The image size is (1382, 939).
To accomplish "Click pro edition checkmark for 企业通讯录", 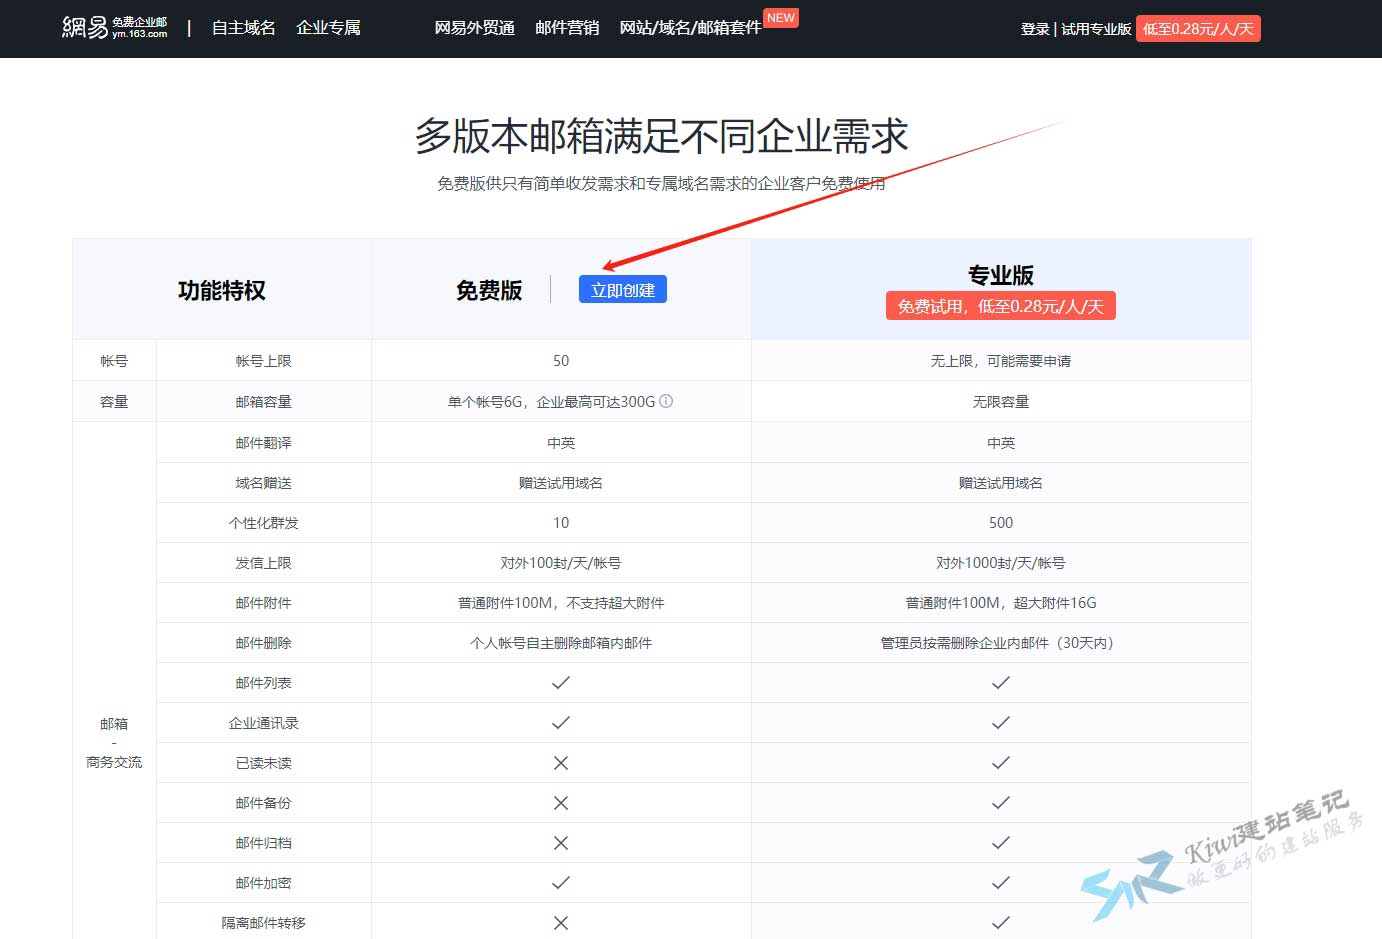I will [x=1001, y=722].
